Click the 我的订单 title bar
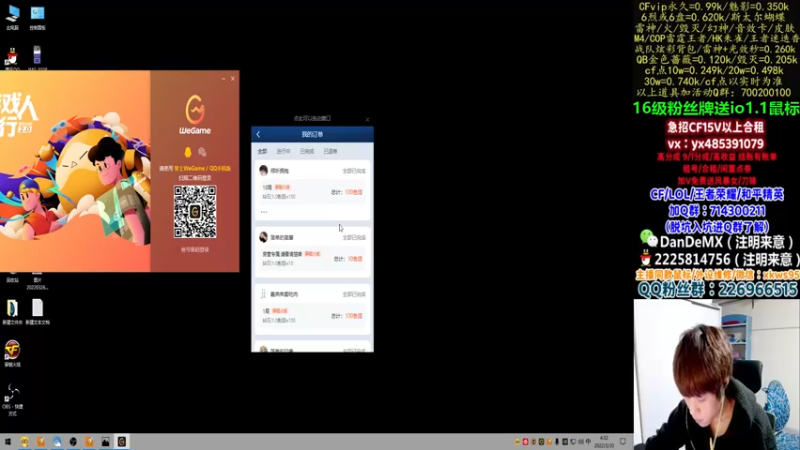The image size is (800, 450). (x=312, y=135)
